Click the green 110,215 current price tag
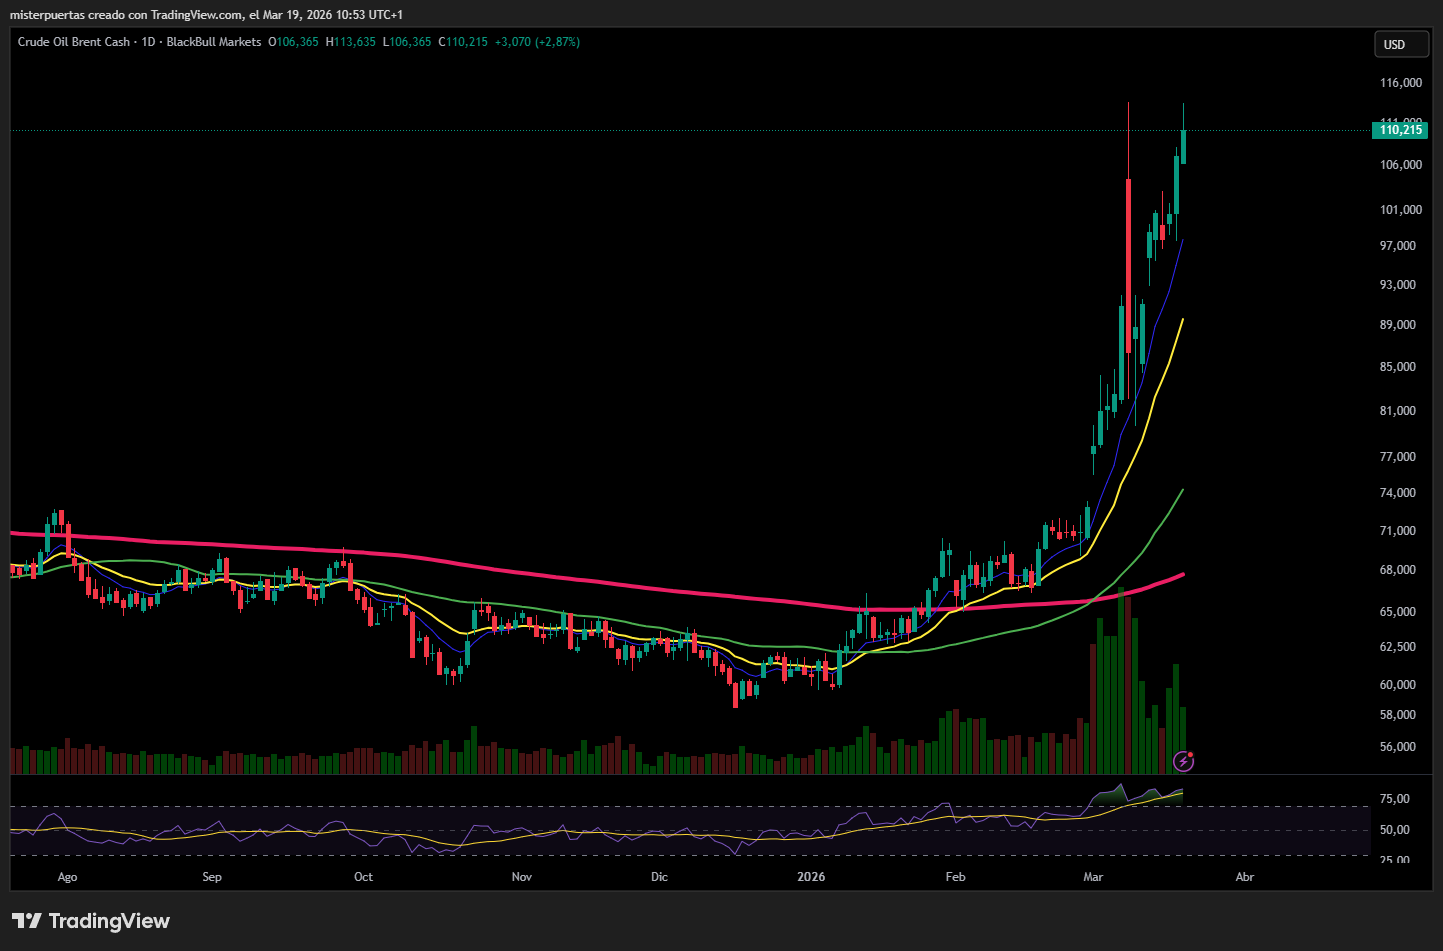This screenshot has height=951, width=1443. point(1400,130)
